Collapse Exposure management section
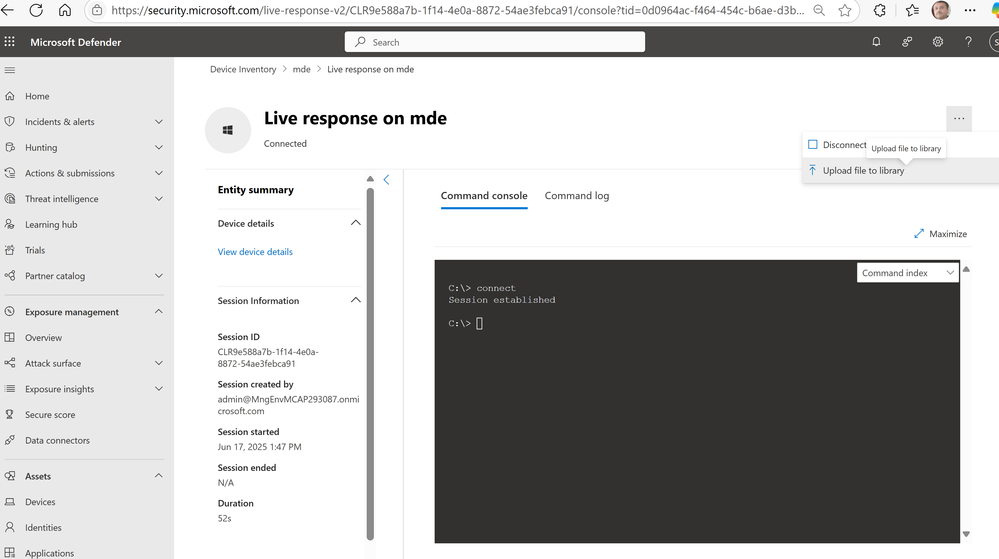Viewport: 999px width, 559px height. point(159,312)
